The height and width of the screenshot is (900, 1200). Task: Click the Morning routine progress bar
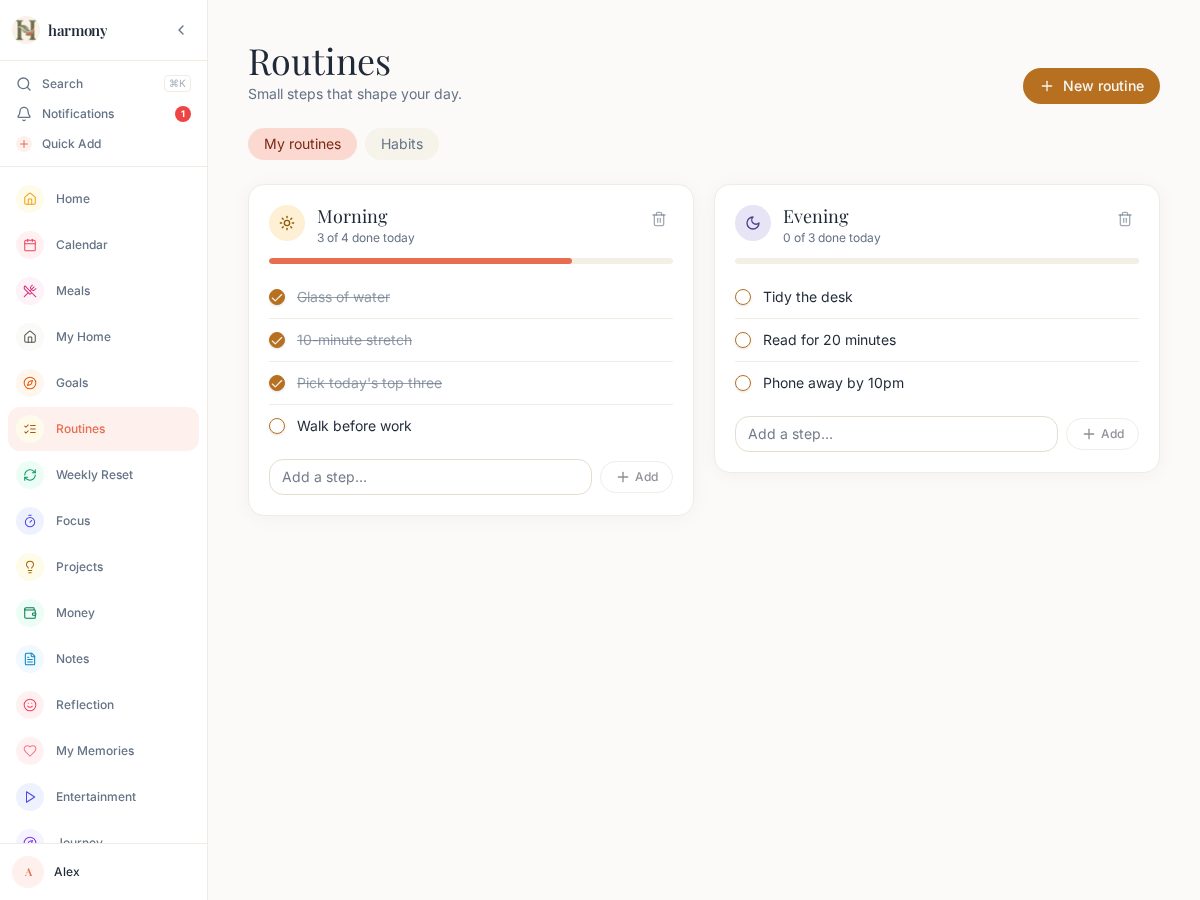471,261
